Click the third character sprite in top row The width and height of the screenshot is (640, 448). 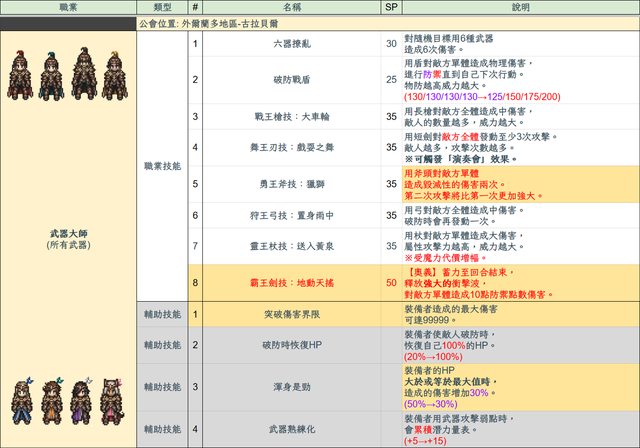tap(83, 75)
